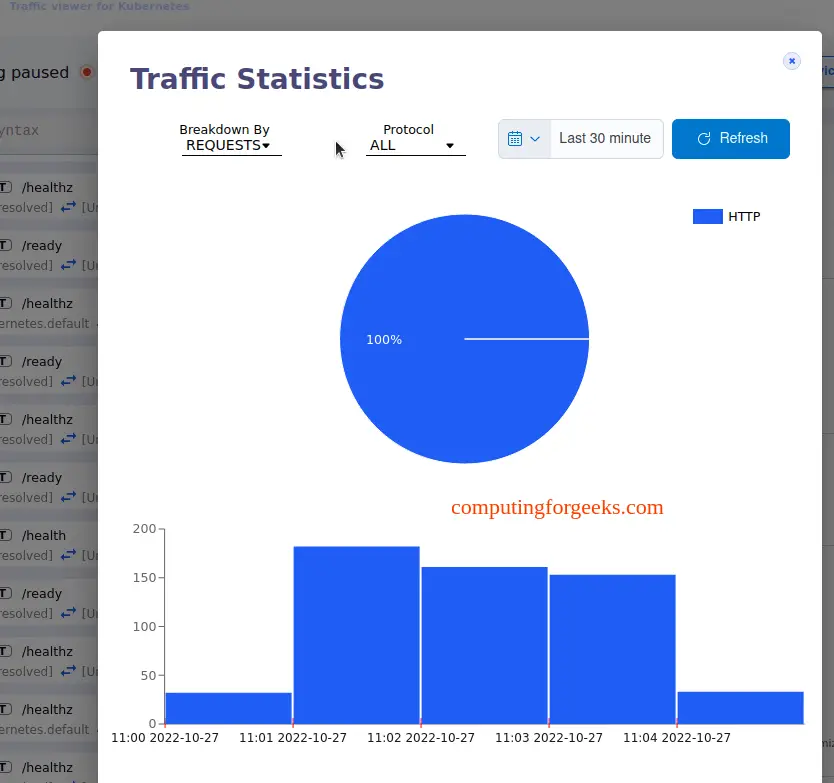Expand the time range chevron dropdown
834x783 pixels.
tap(535, 139)
